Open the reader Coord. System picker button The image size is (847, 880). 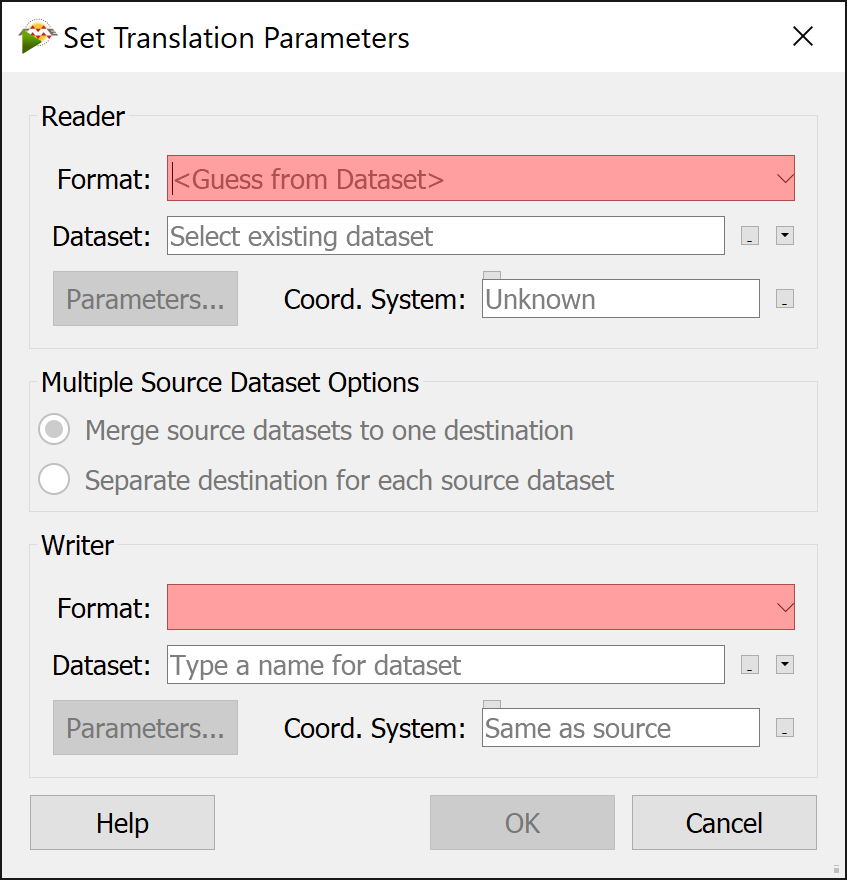pos(785,299)
